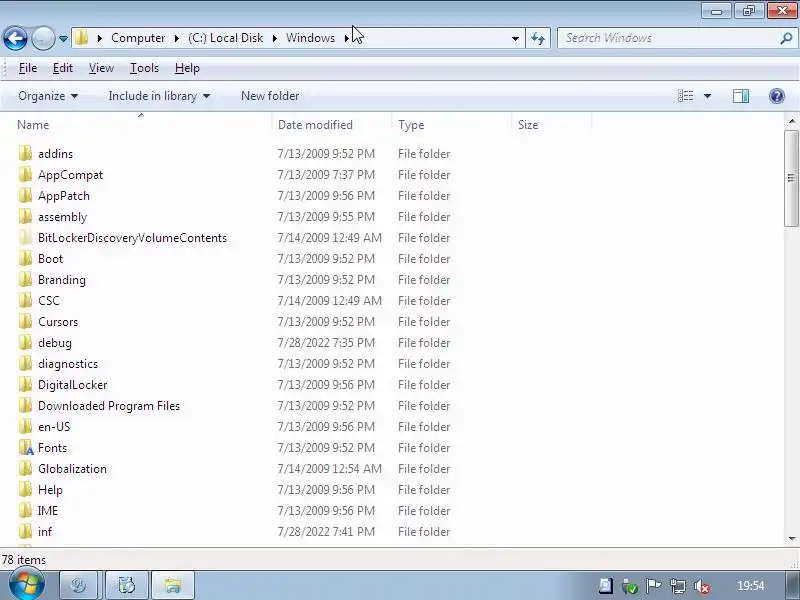This screenshot has height=600, width=800.
Task: Open the address bar history dropdown
Action: point(515,39)
